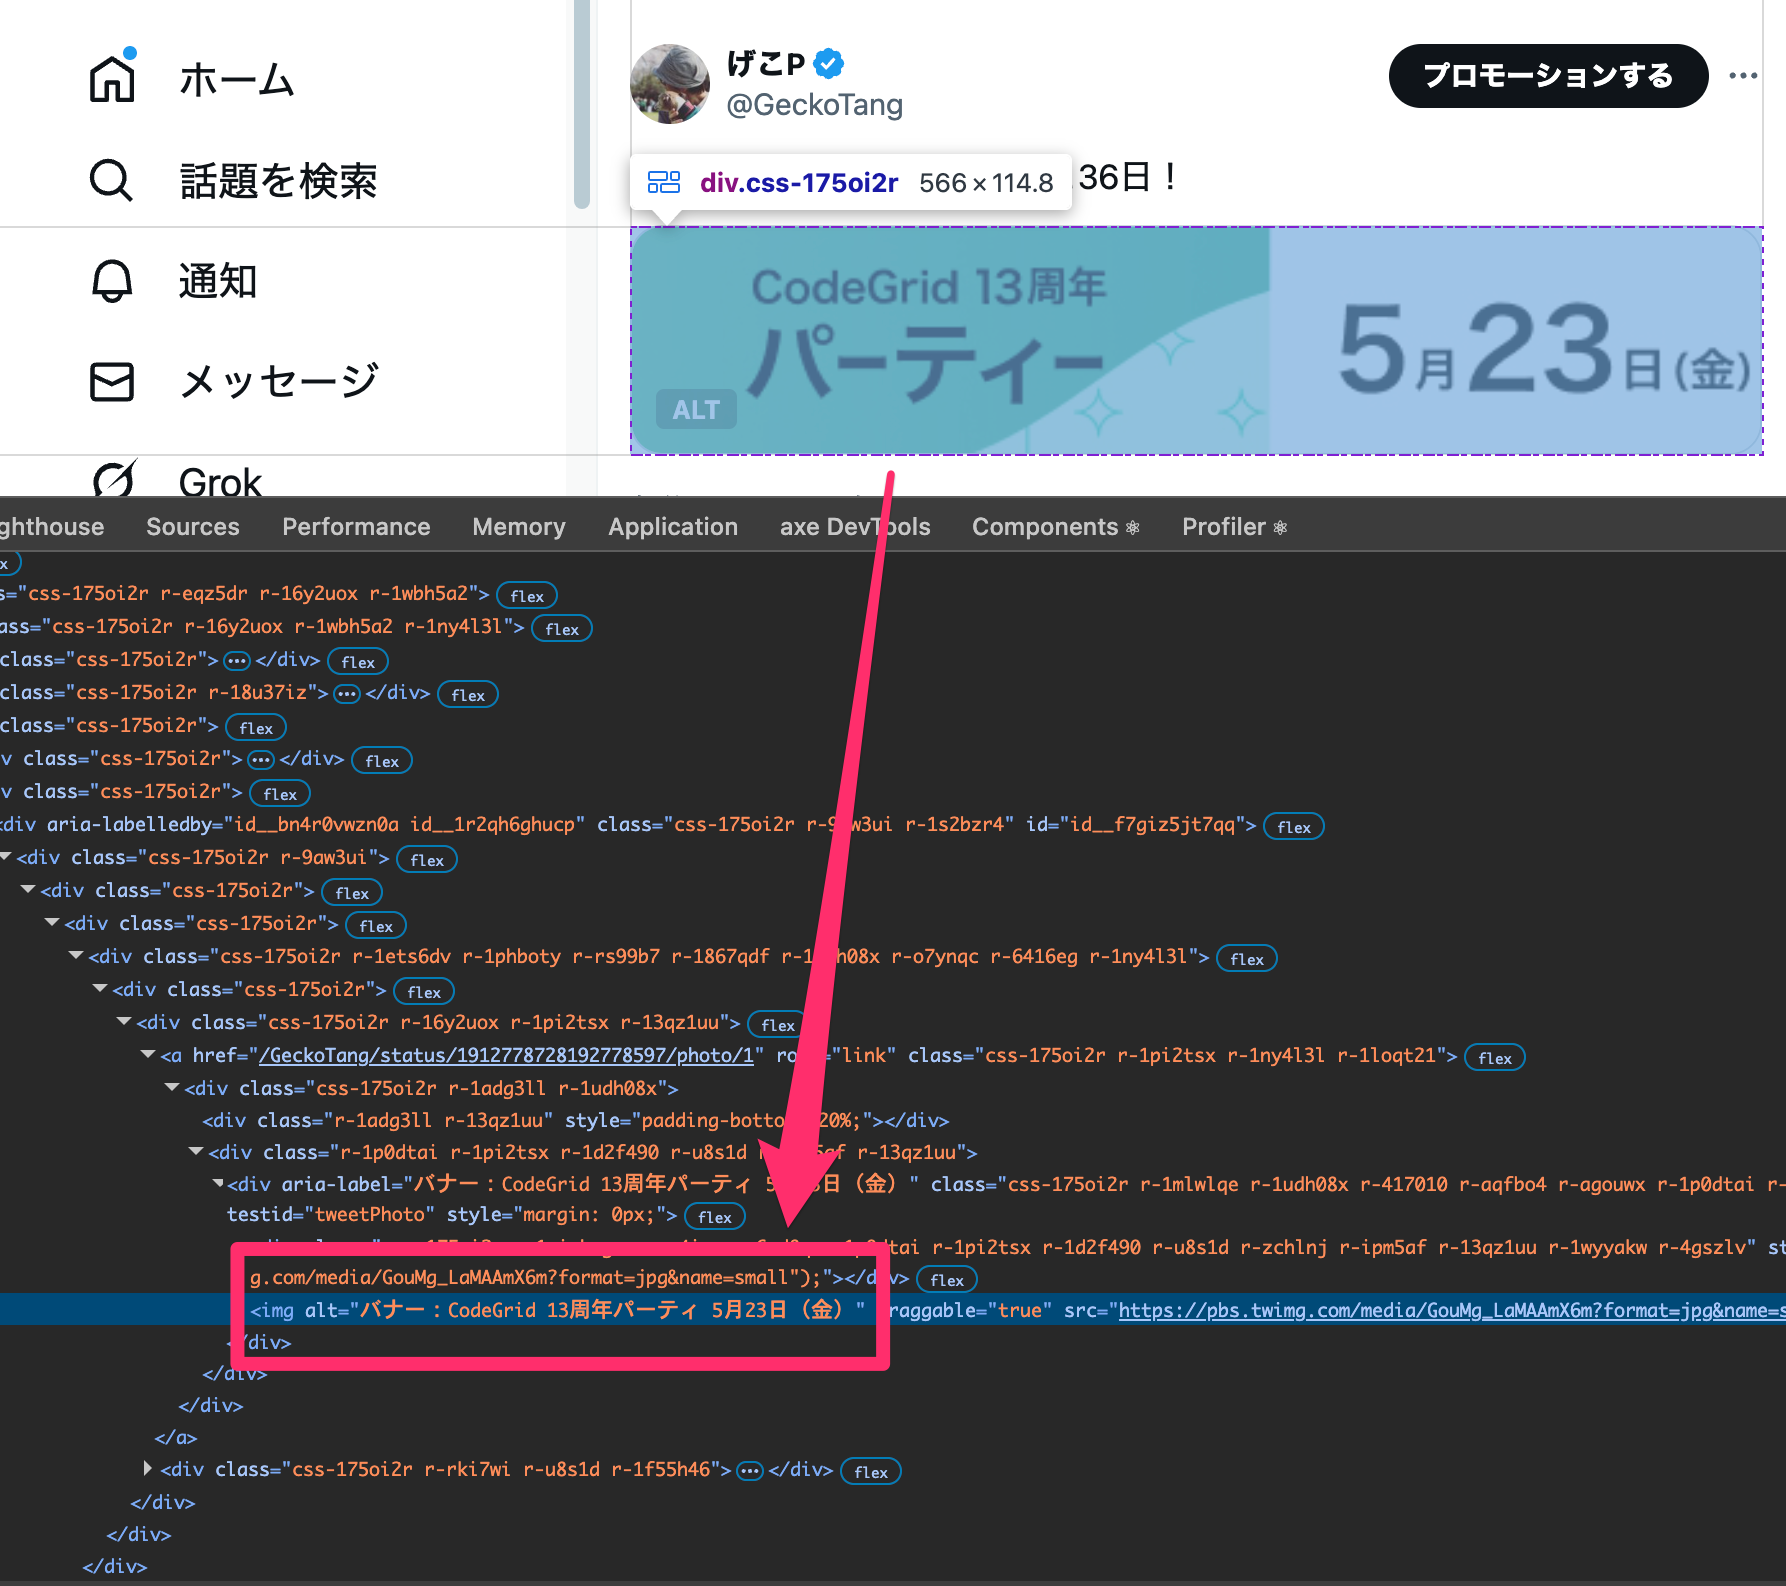Select the padding-bottom style div row

pyautogui.click(x=575, y=1120)
